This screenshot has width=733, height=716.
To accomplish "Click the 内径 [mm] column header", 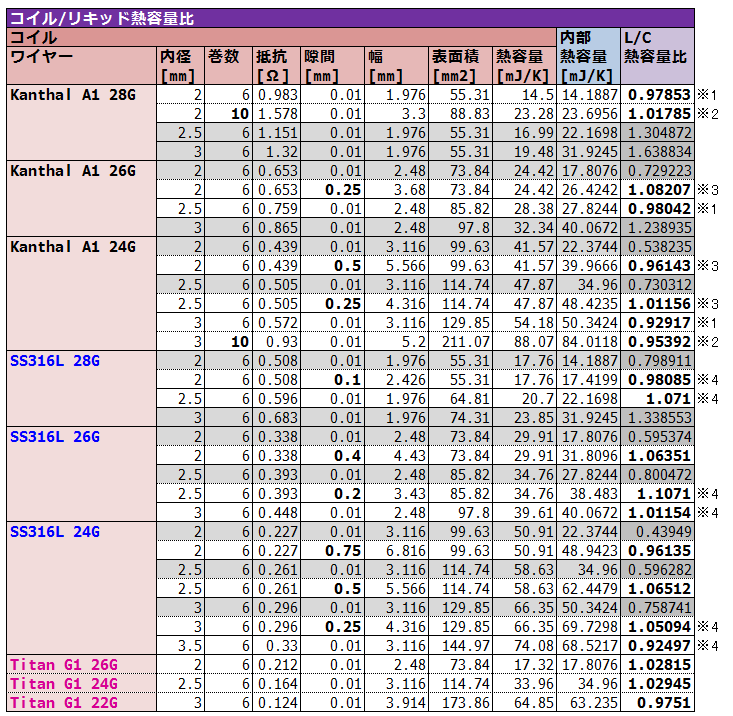I will click(180, 66).
